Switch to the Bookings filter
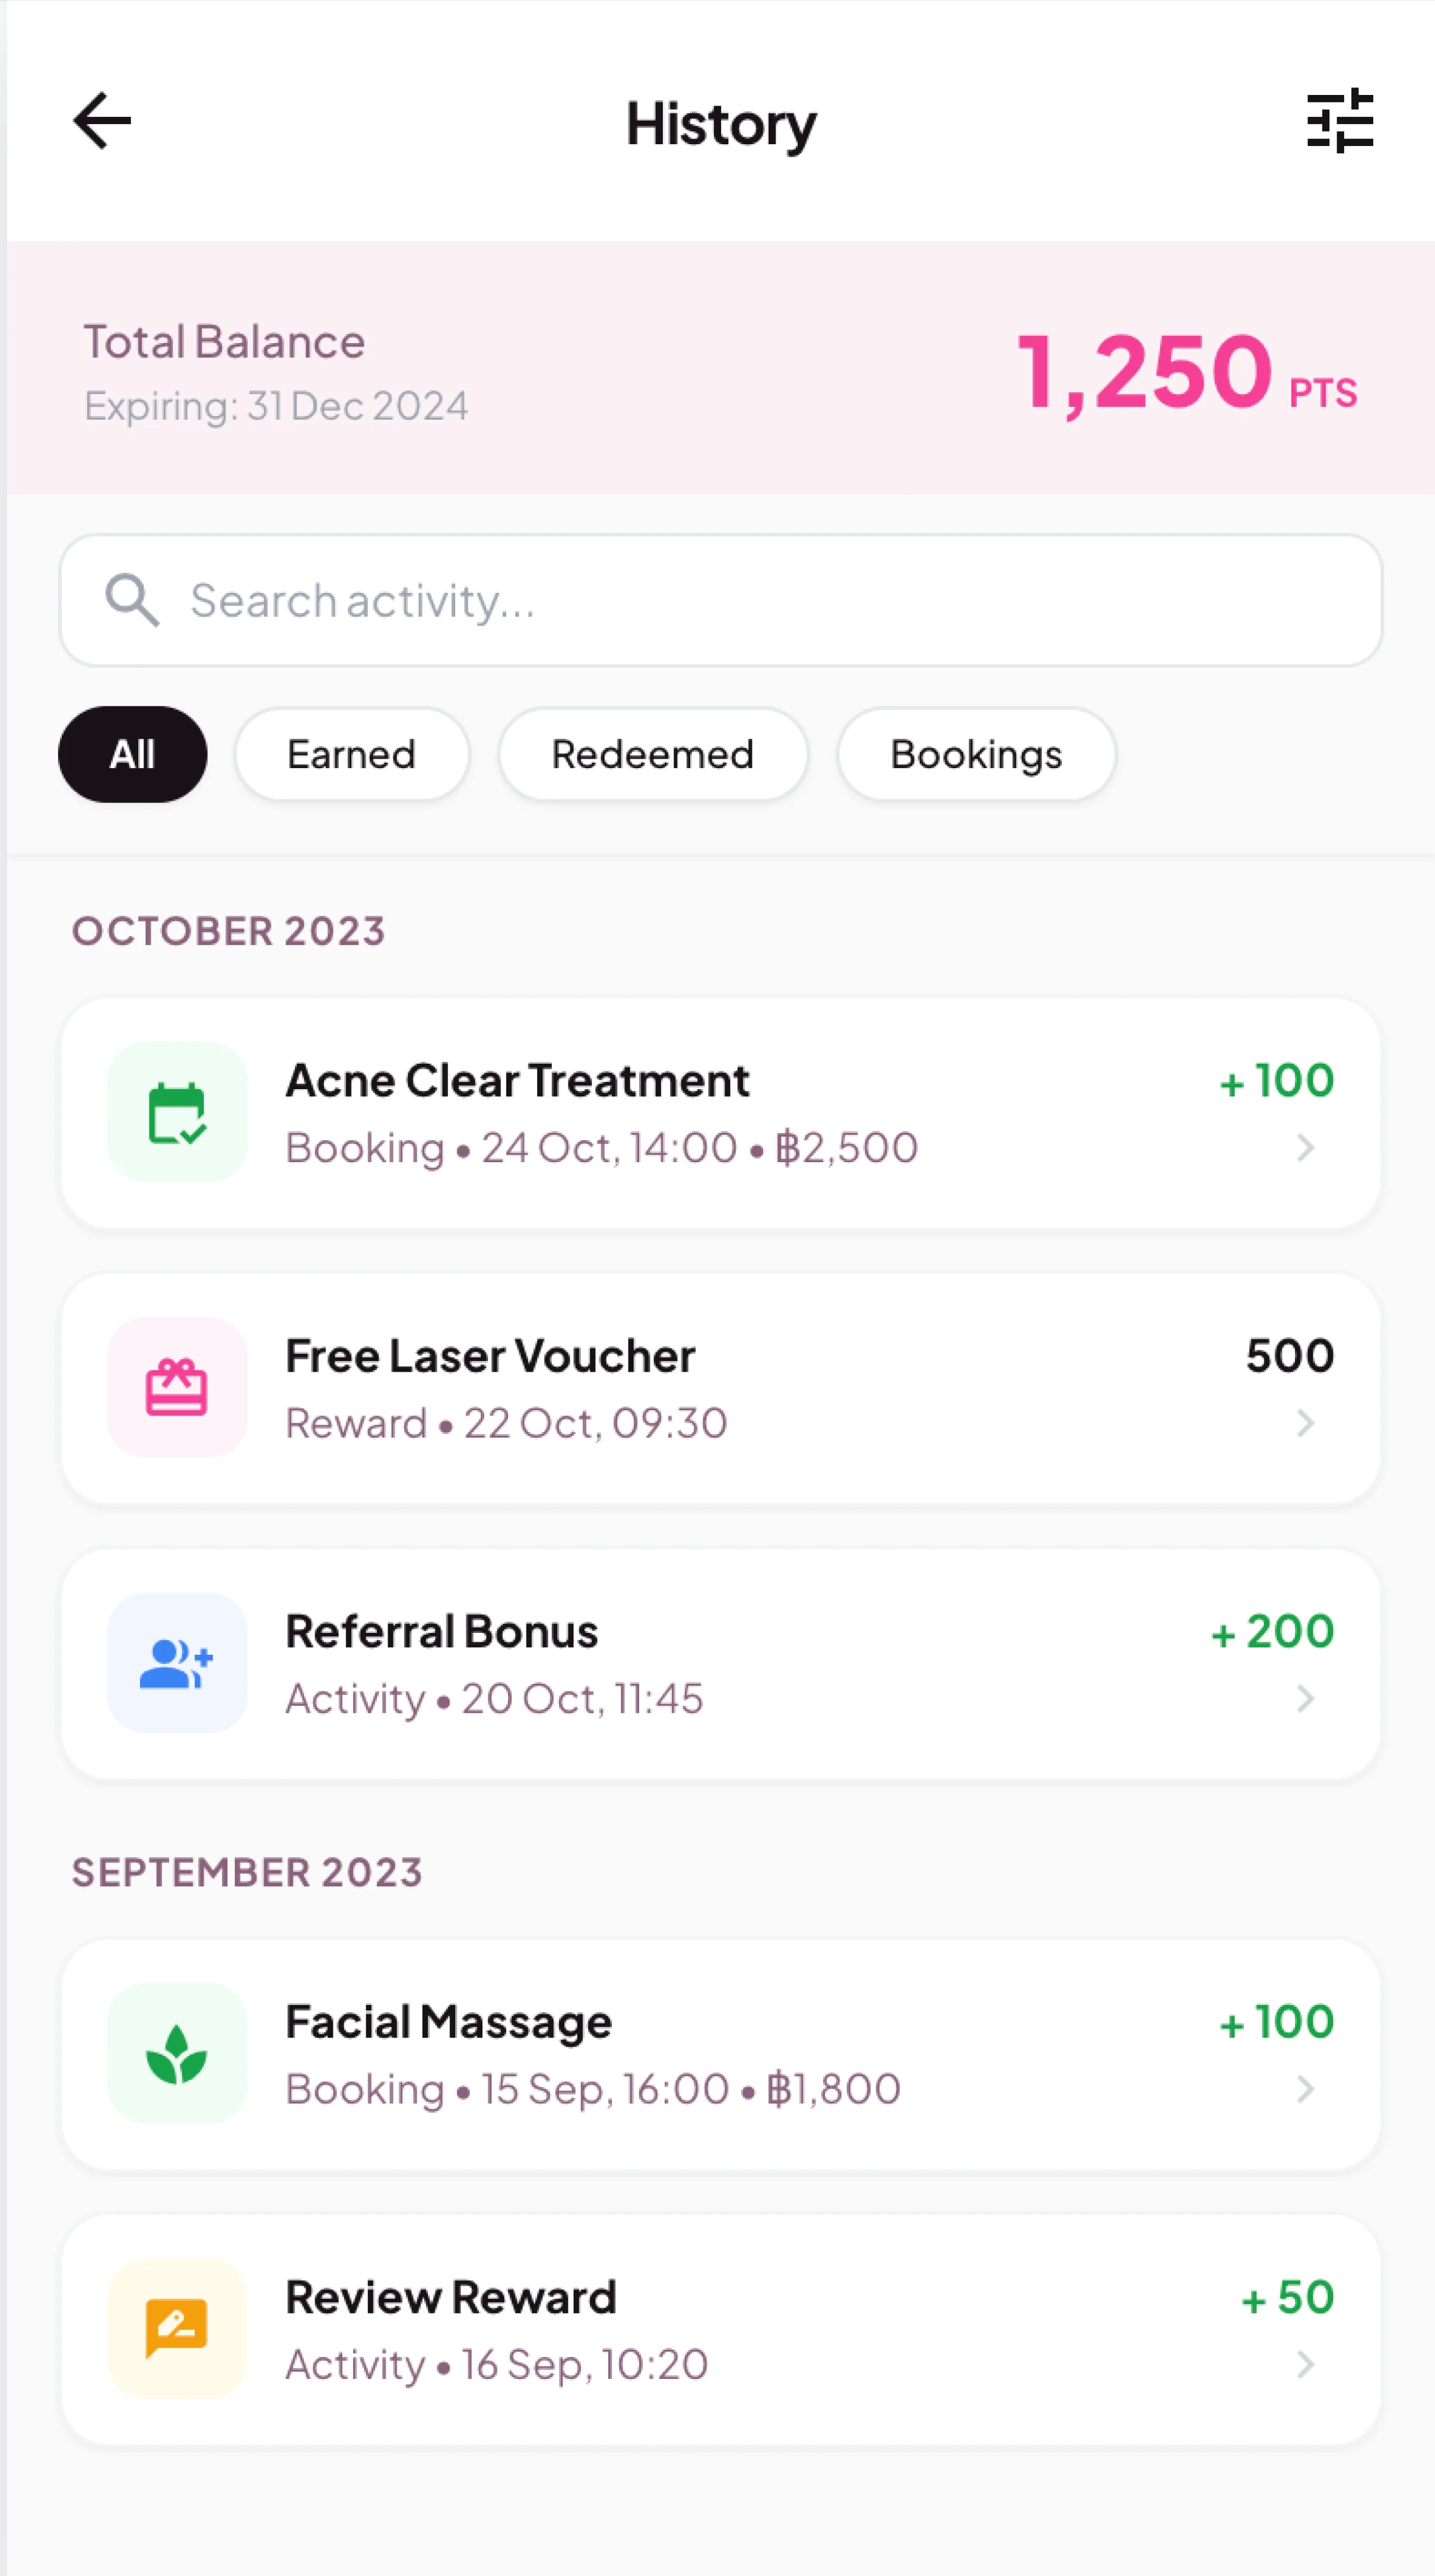This screenshot has height=2576, width=1435. pos(976,754)
